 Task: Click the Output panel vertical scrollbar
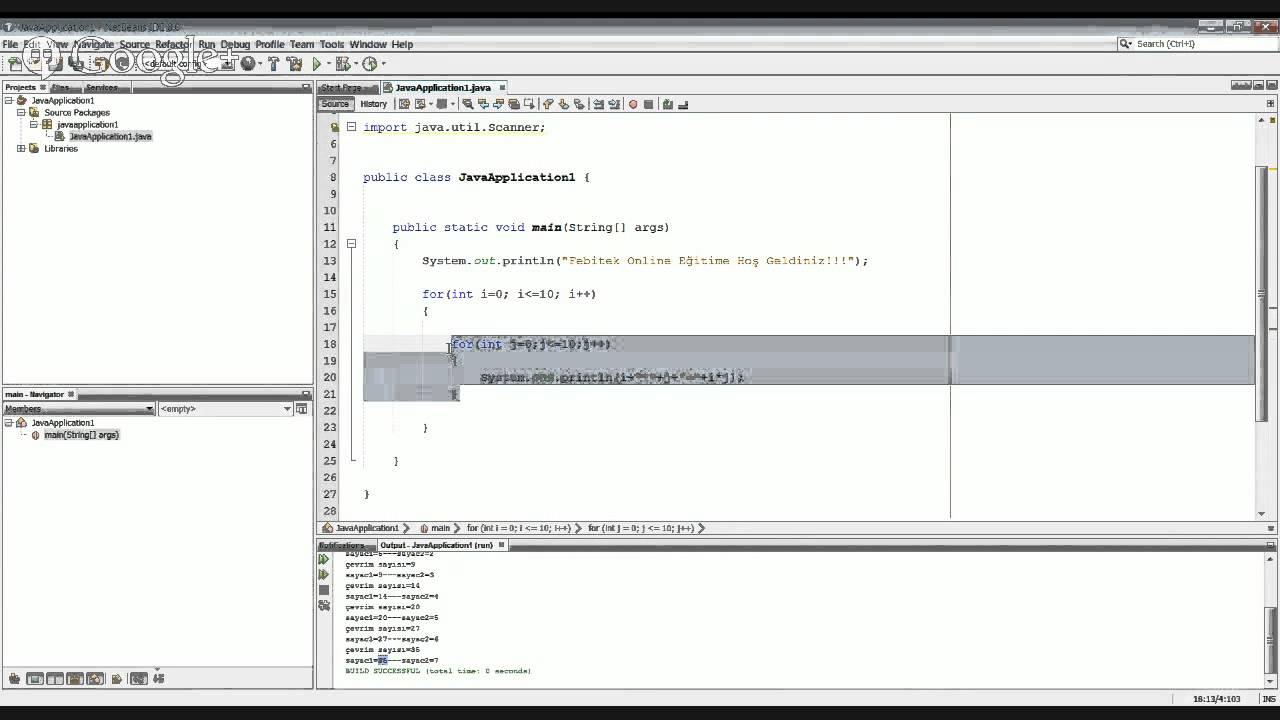click(x=1272, y=620)
